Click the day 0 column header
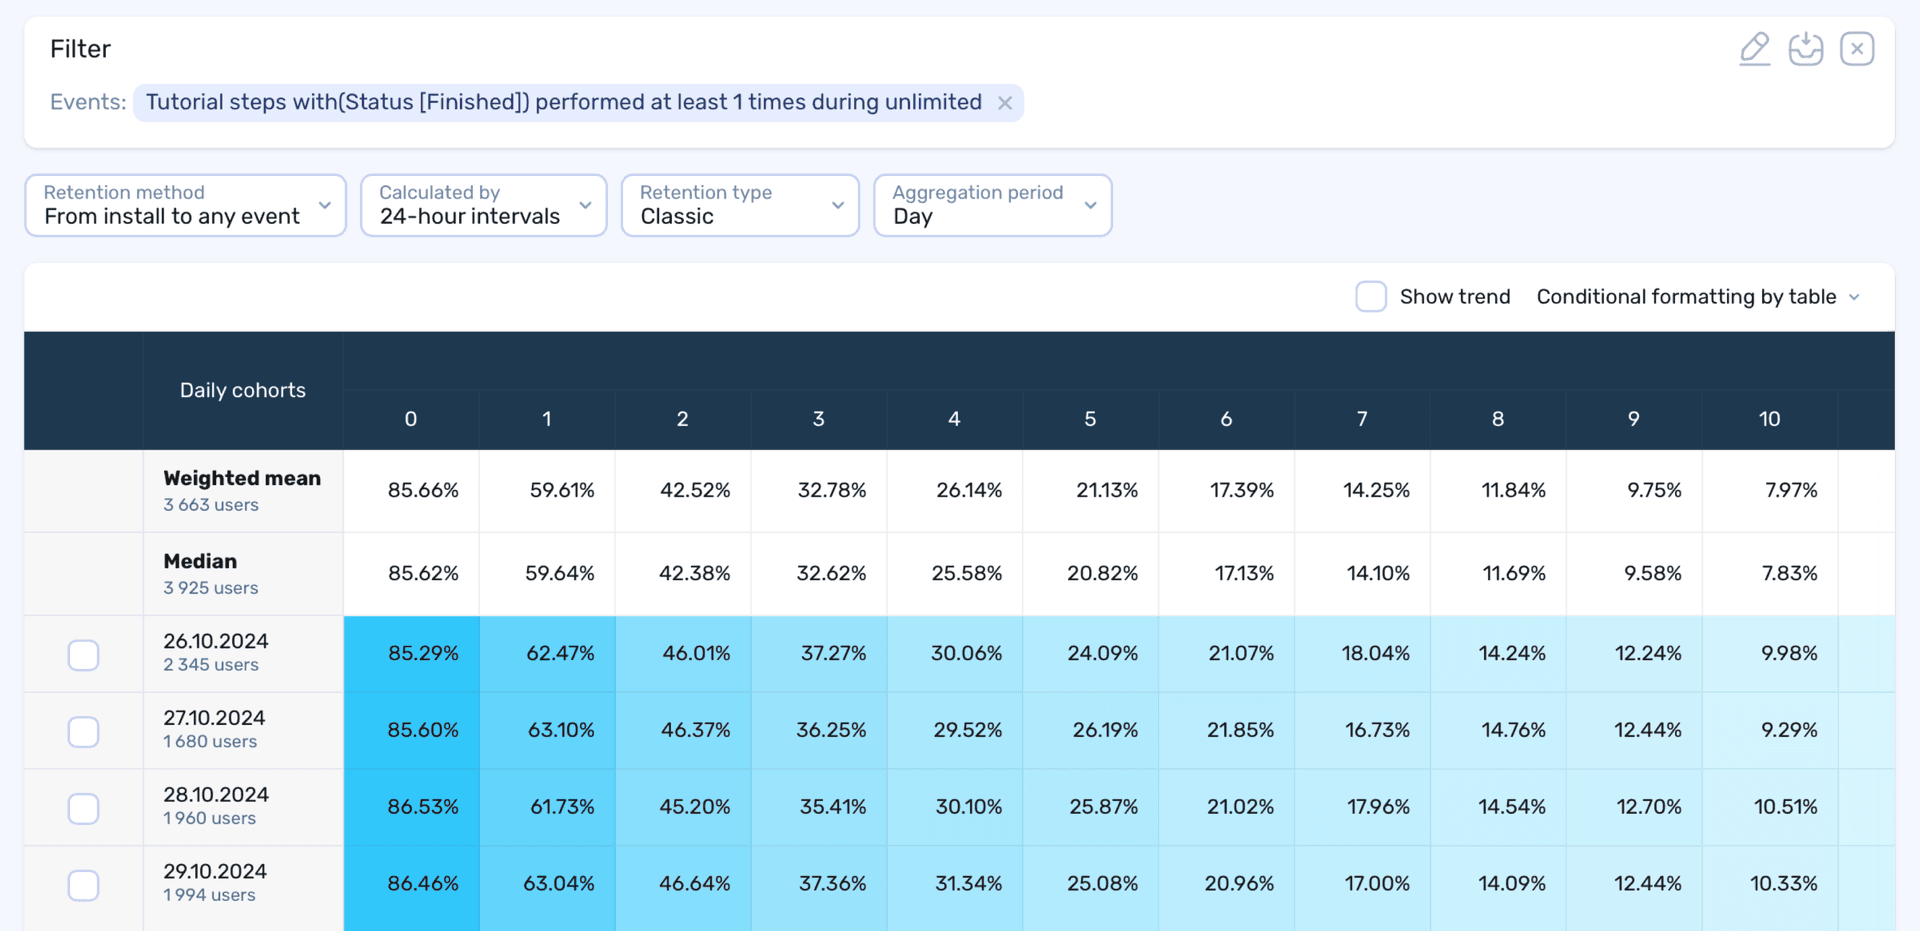 click(410, 419)
